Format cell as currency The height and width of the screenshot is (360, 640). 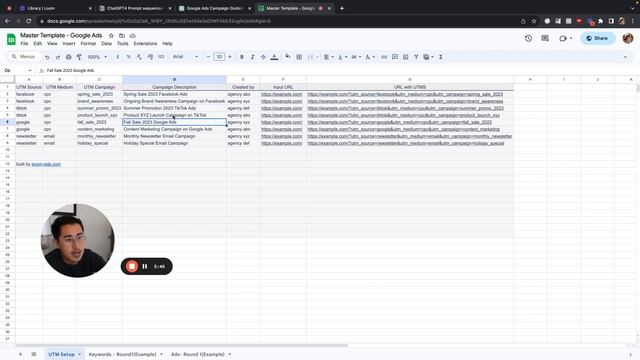point(118,57)
